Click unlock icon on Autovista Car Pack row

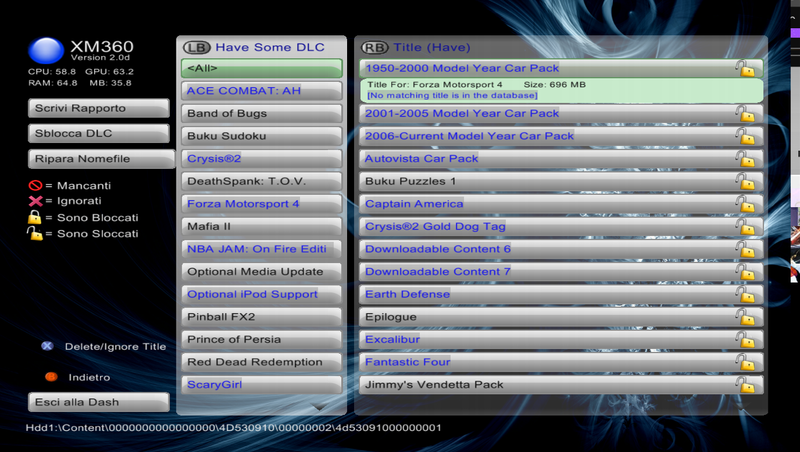[745, 159]
